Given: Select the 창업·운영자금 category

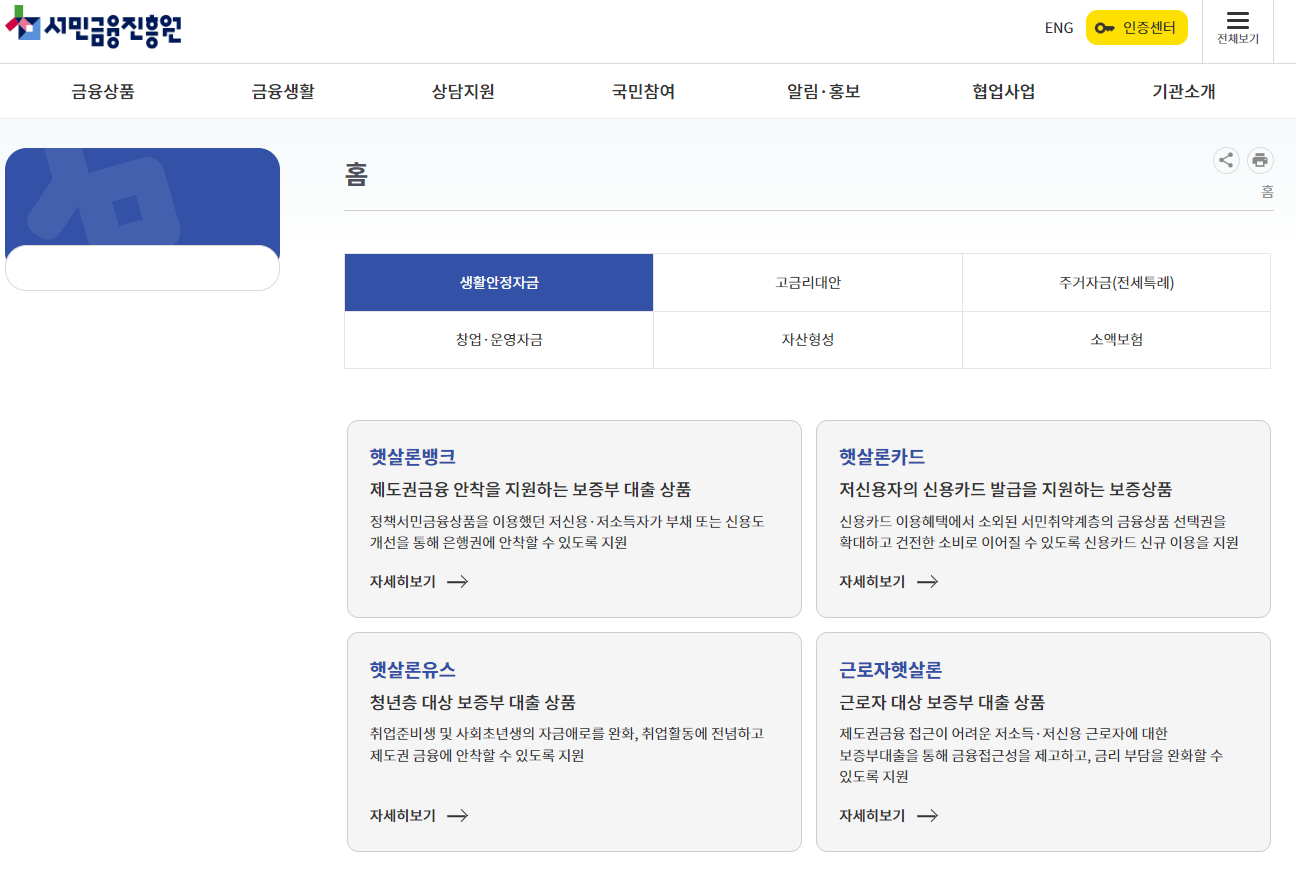Looking at the screenshot, I should (498, 340).
